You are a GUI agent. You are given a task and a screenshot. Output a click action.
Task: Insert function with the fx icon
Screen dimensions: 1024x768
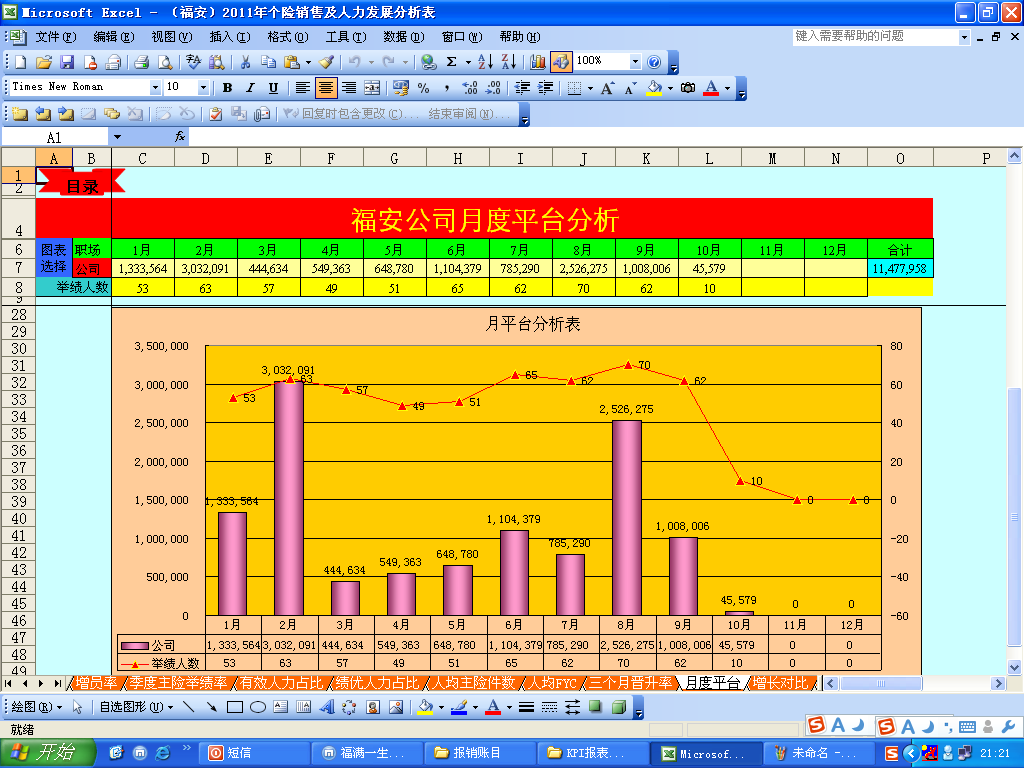click(x=180, y=136)
